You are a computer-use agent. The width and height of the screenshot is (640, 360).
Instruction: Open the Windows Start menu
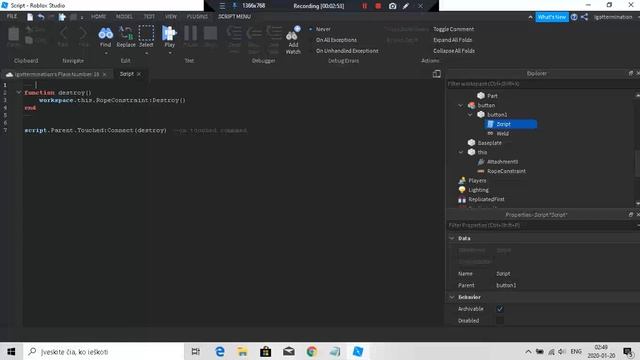(x=11, y=351)
